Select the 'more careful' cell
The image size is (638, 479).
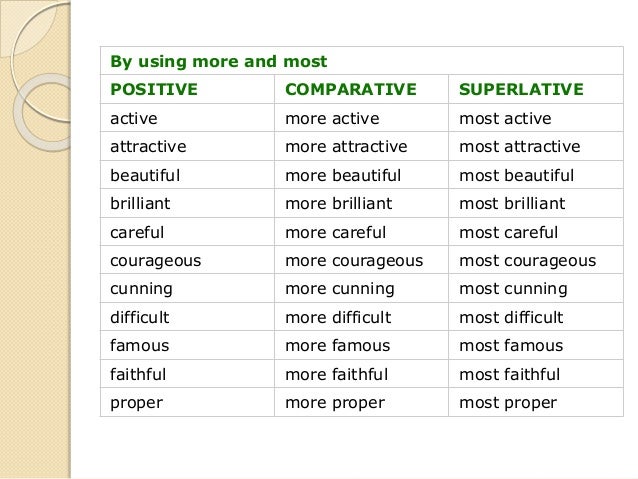tap(337, 233)
